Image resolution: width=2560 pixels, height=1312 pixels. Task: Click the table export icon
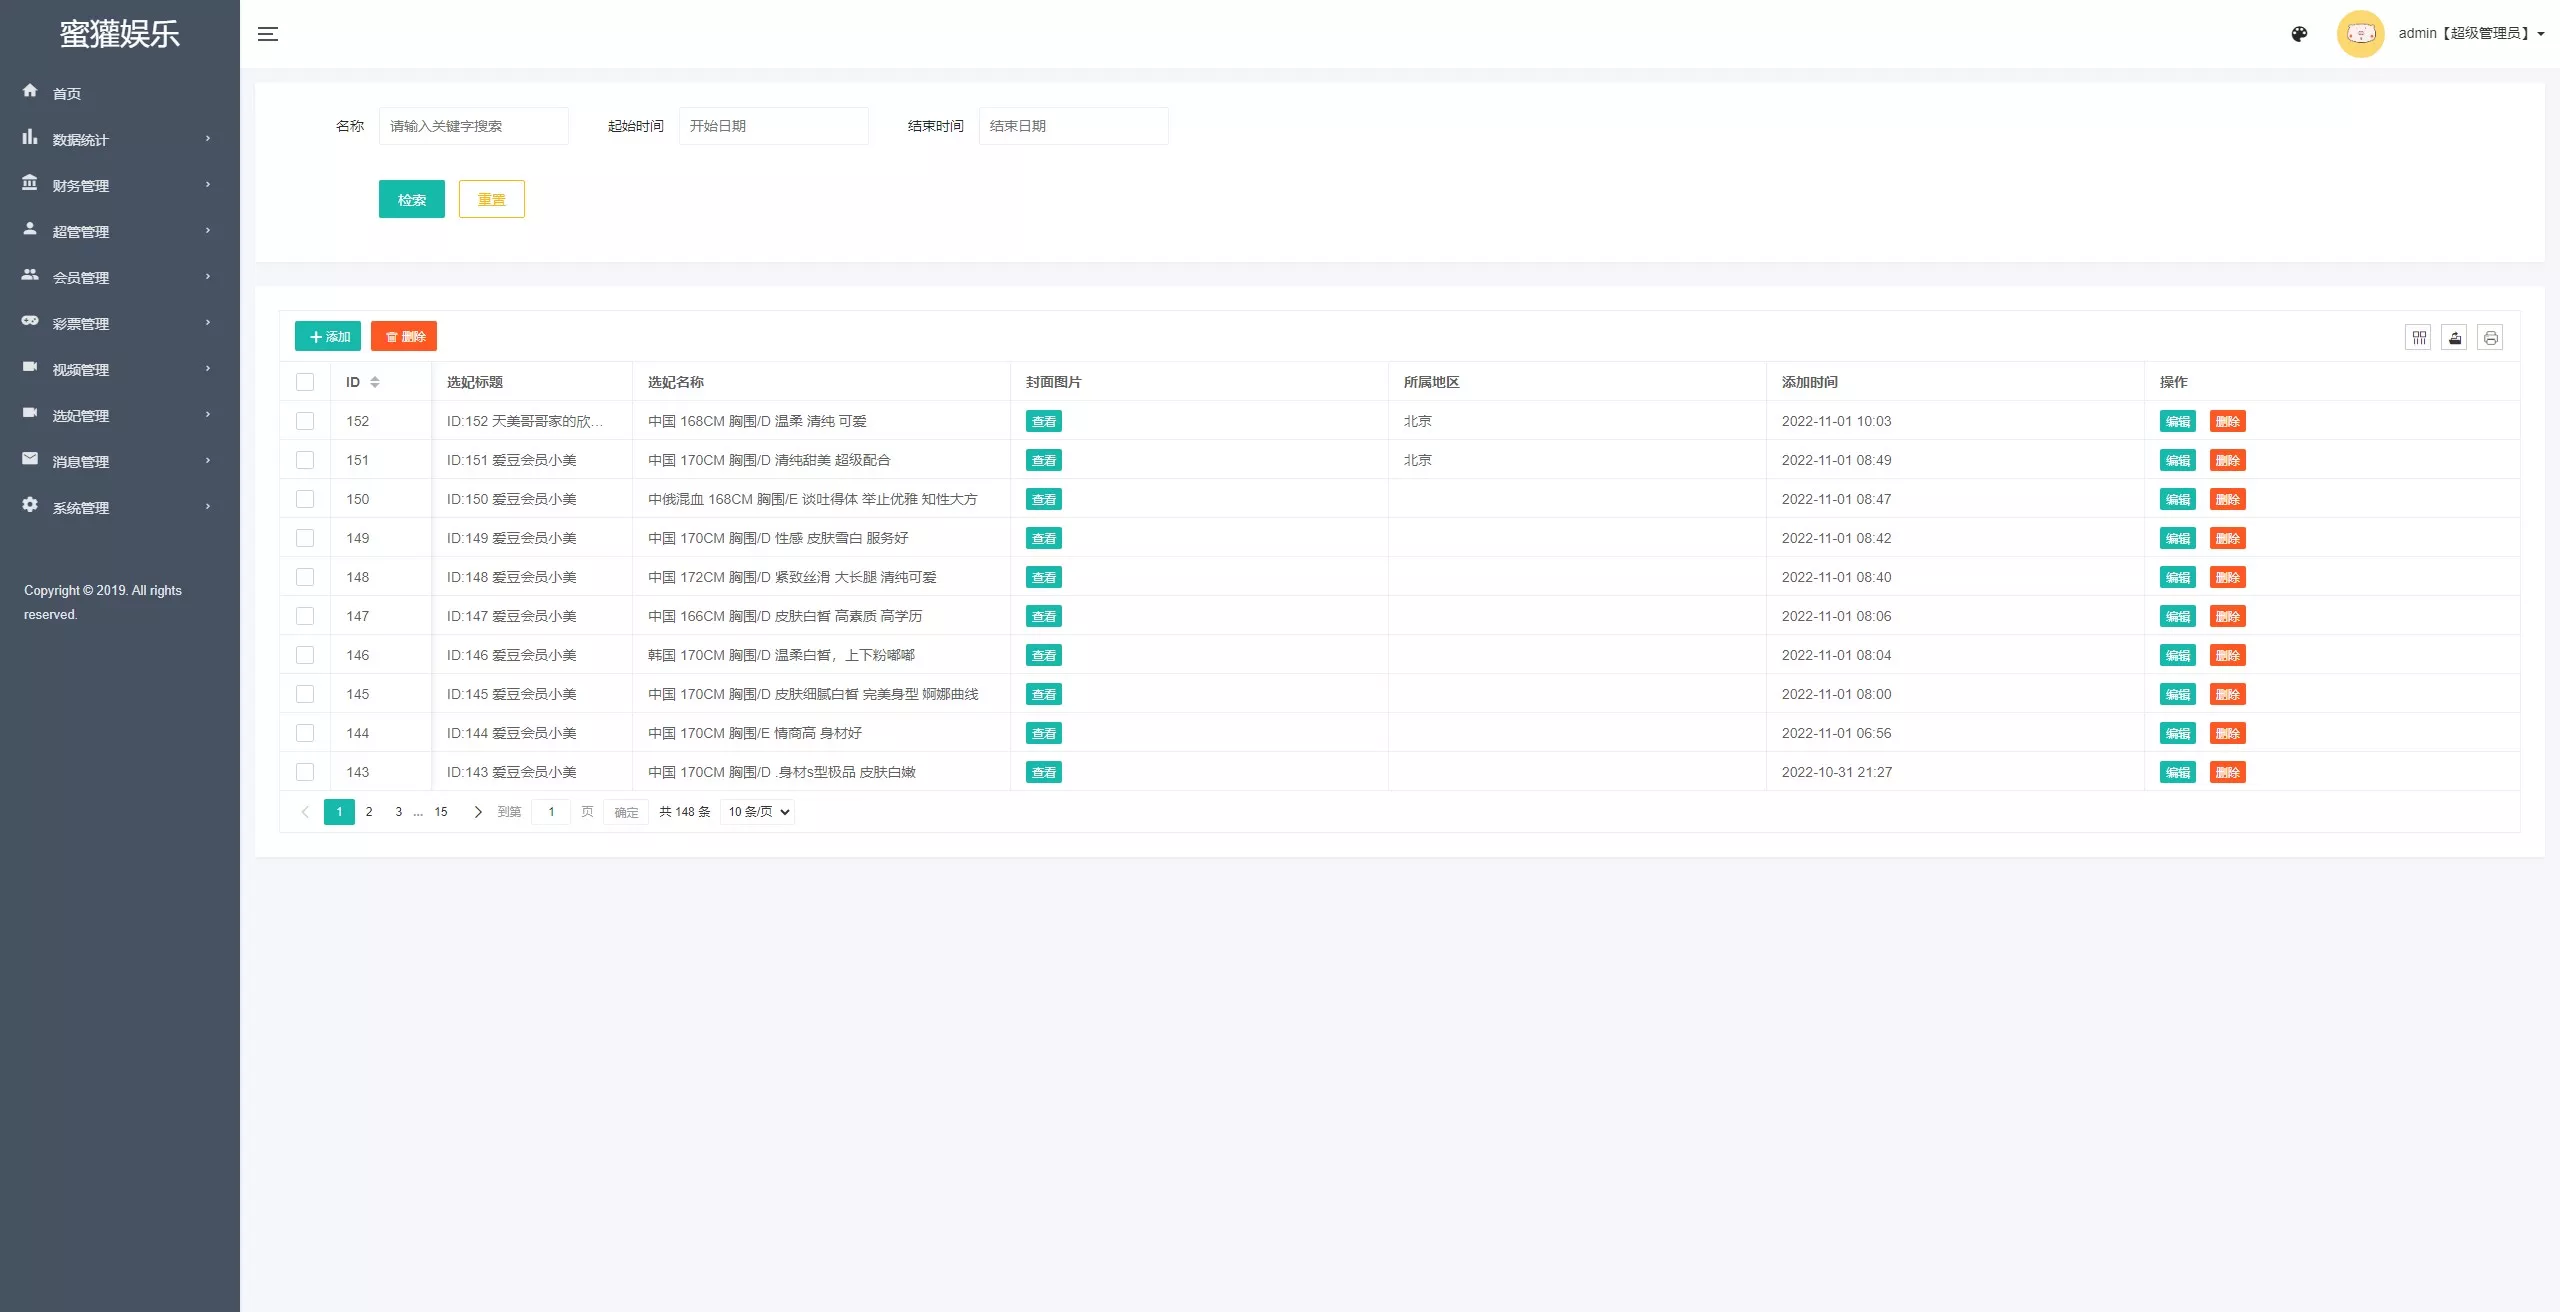point(2454,338)
